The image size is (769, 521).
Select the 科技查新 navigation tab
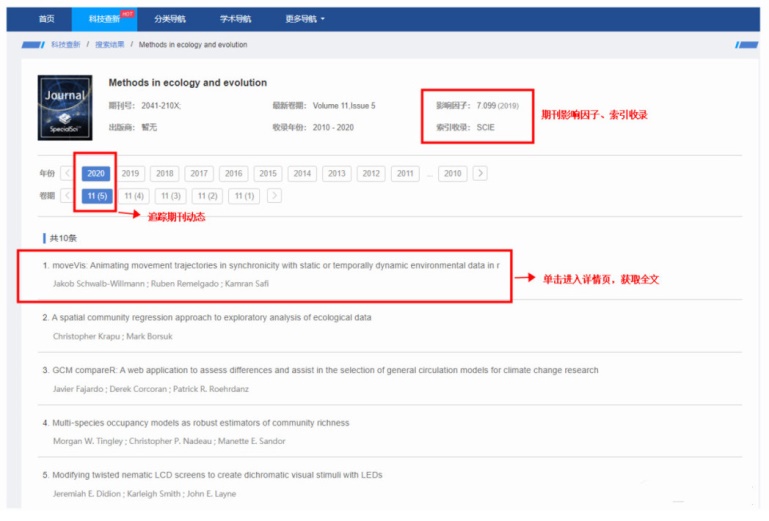coord(104,19)
